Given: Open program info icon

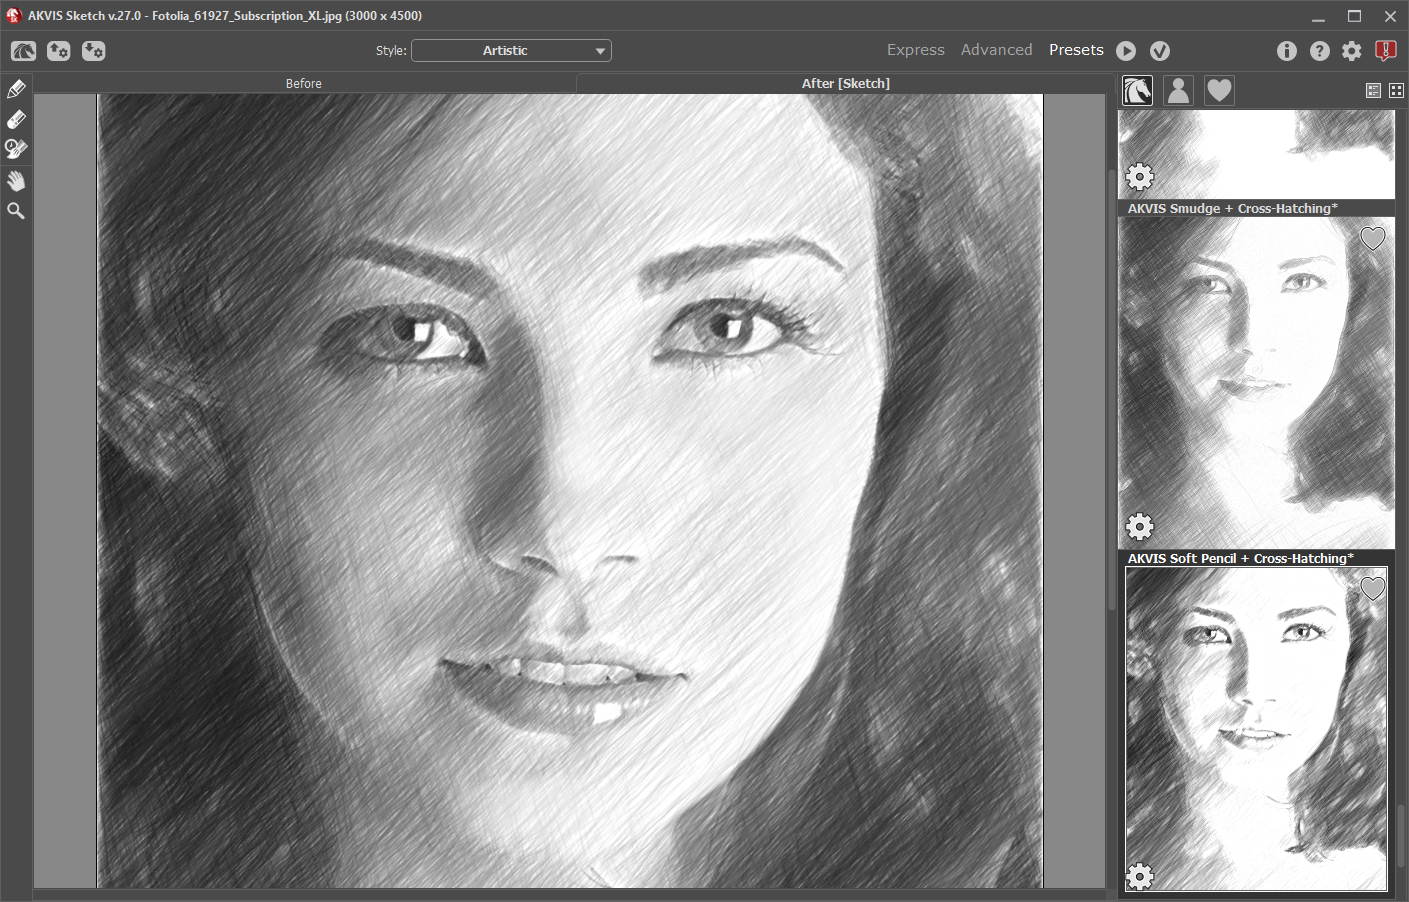Looking at the screenshot, I should pyautogui.click(x=1287, y=51).
